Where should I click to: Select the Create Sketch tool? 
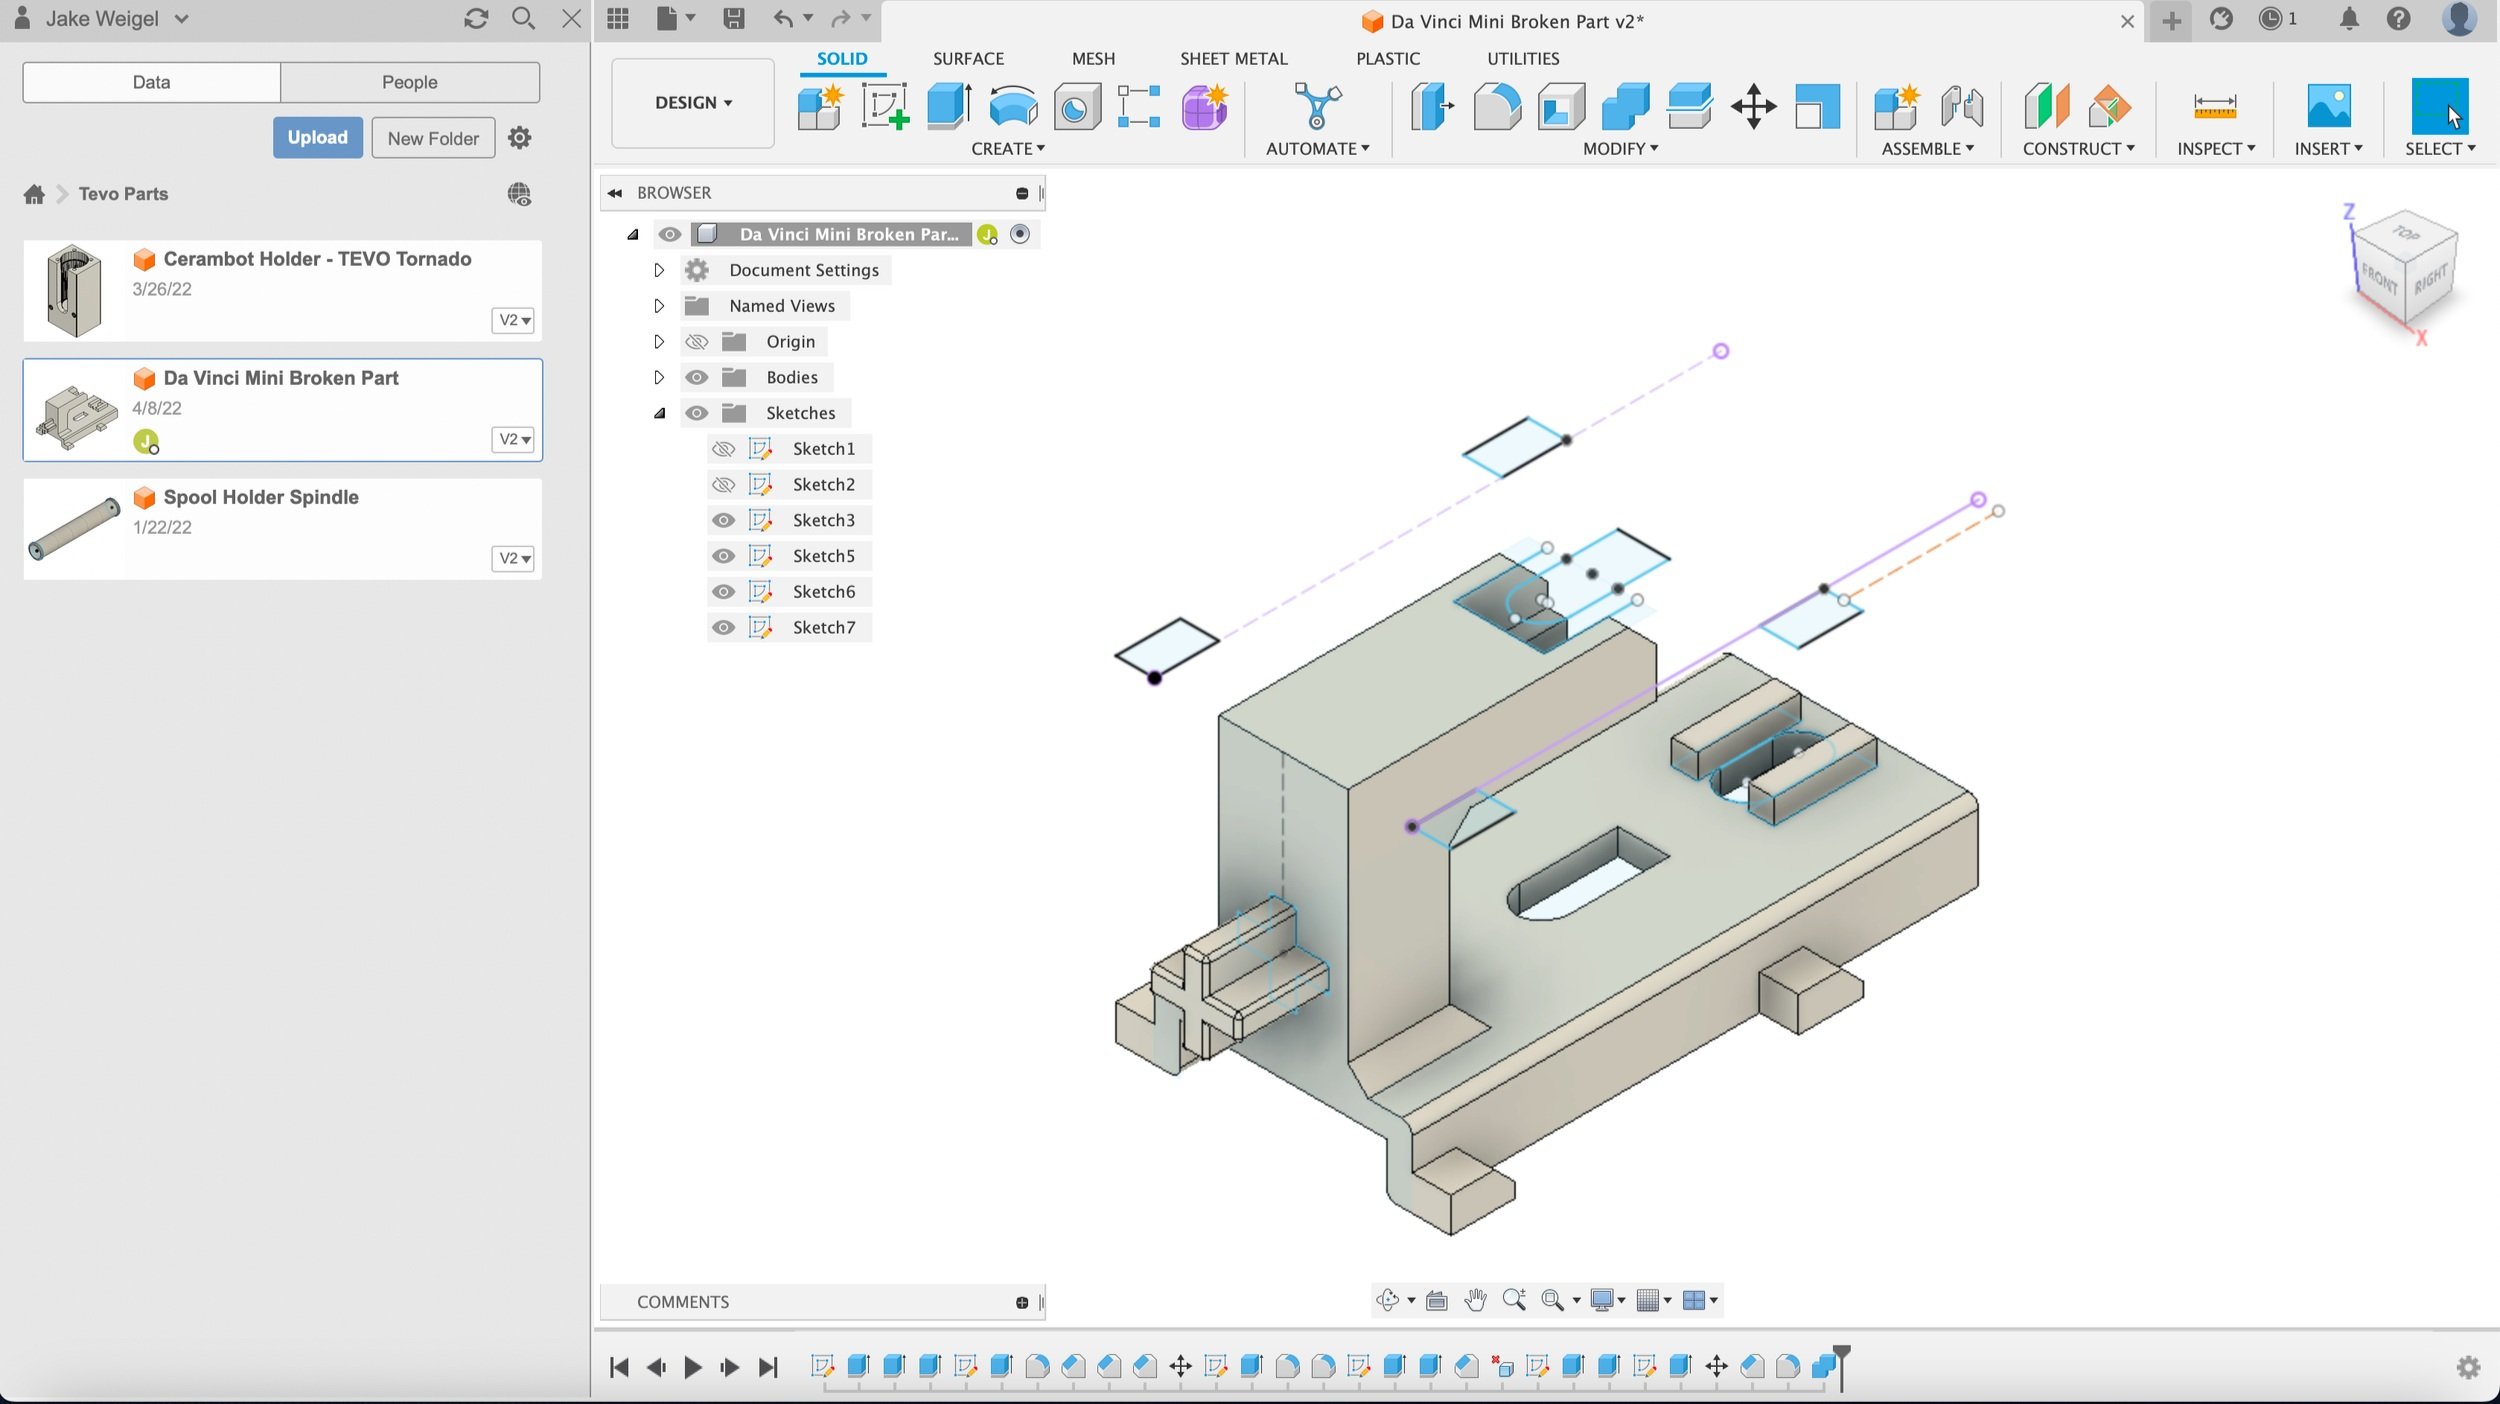point(885,106)
